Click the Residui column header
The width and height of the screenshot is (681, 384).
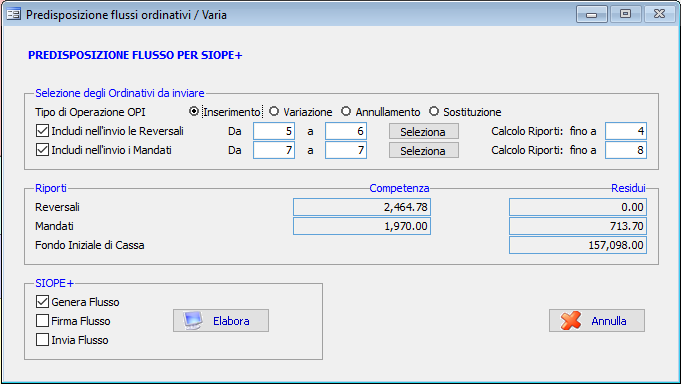point(628,188)
